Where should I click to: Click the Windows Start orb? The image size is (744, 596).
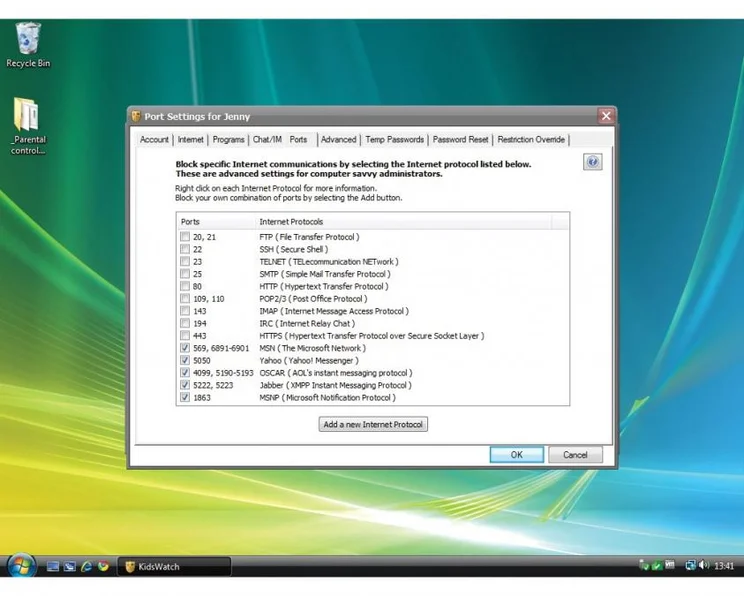[20, 566]
